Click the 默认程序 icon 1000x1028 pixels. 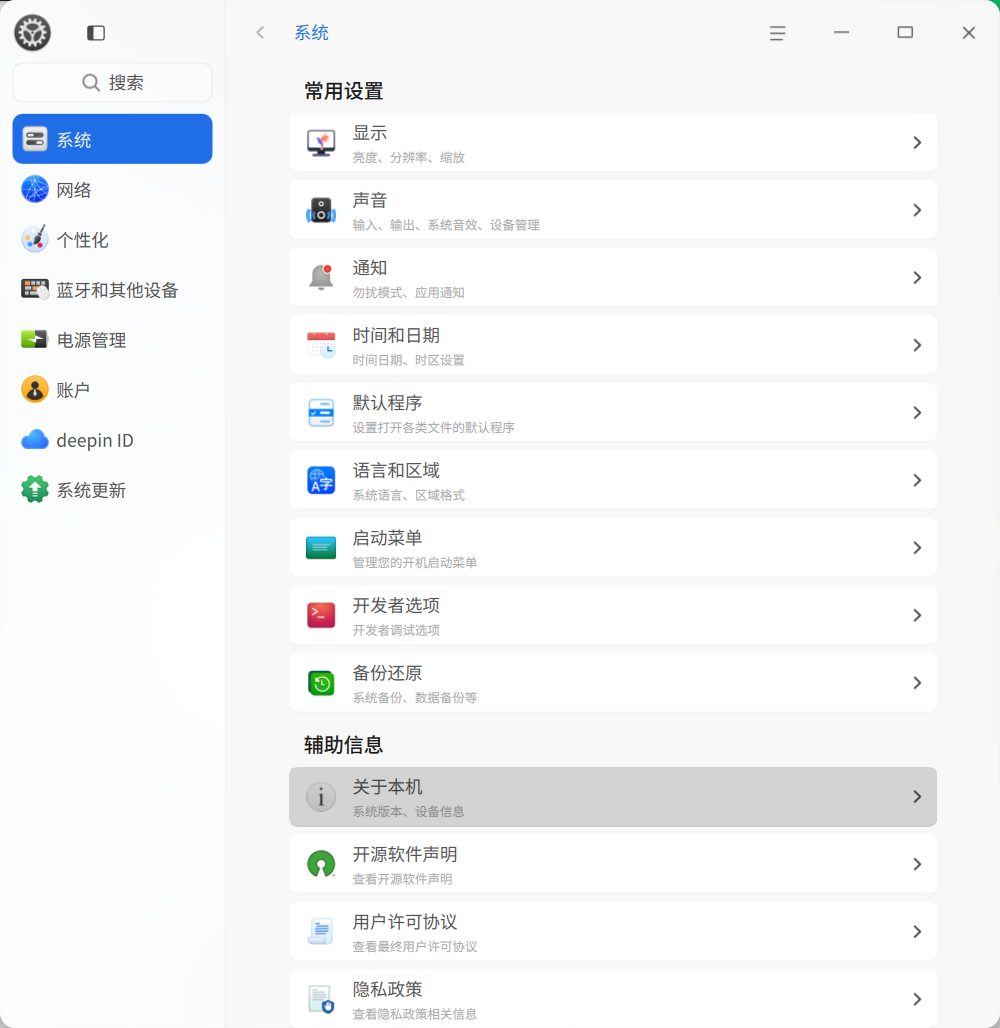point(321,412)
